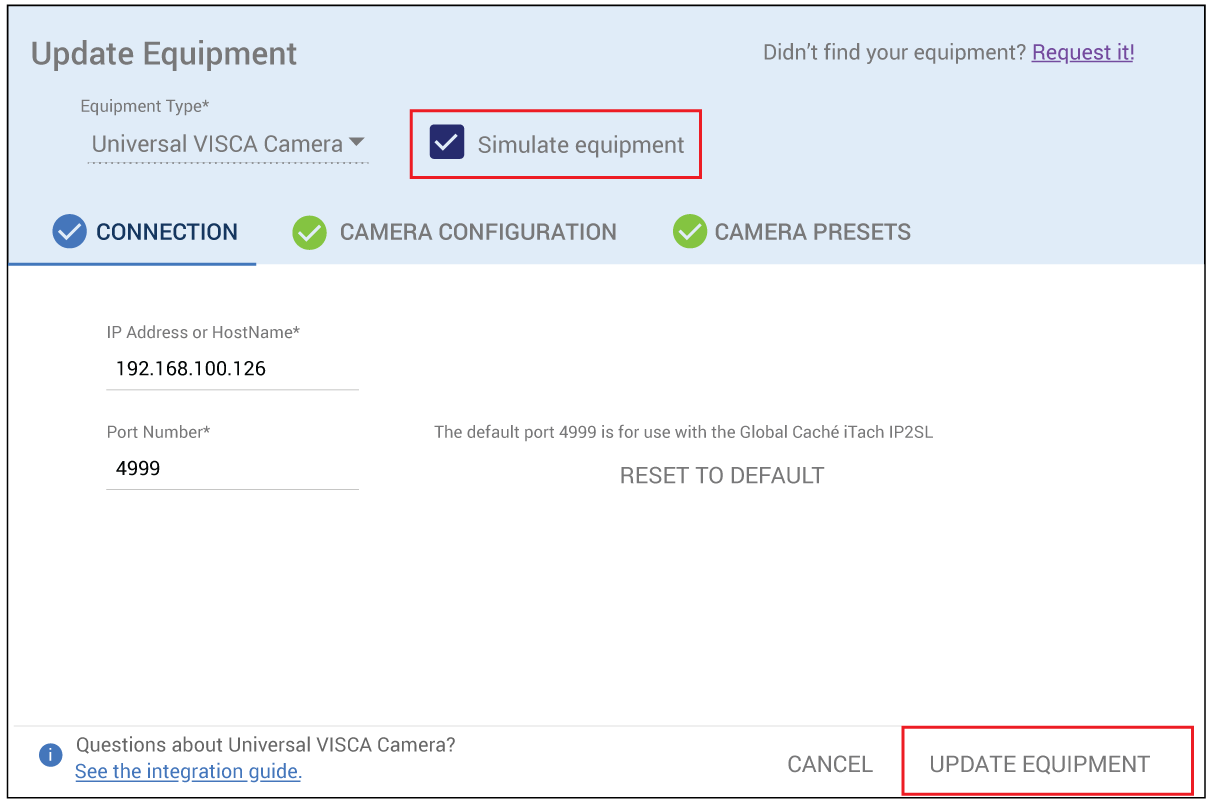Click the blue info icon at bottom left
The height and width of the screenshot is (802, 1212).
coord(50,755)
